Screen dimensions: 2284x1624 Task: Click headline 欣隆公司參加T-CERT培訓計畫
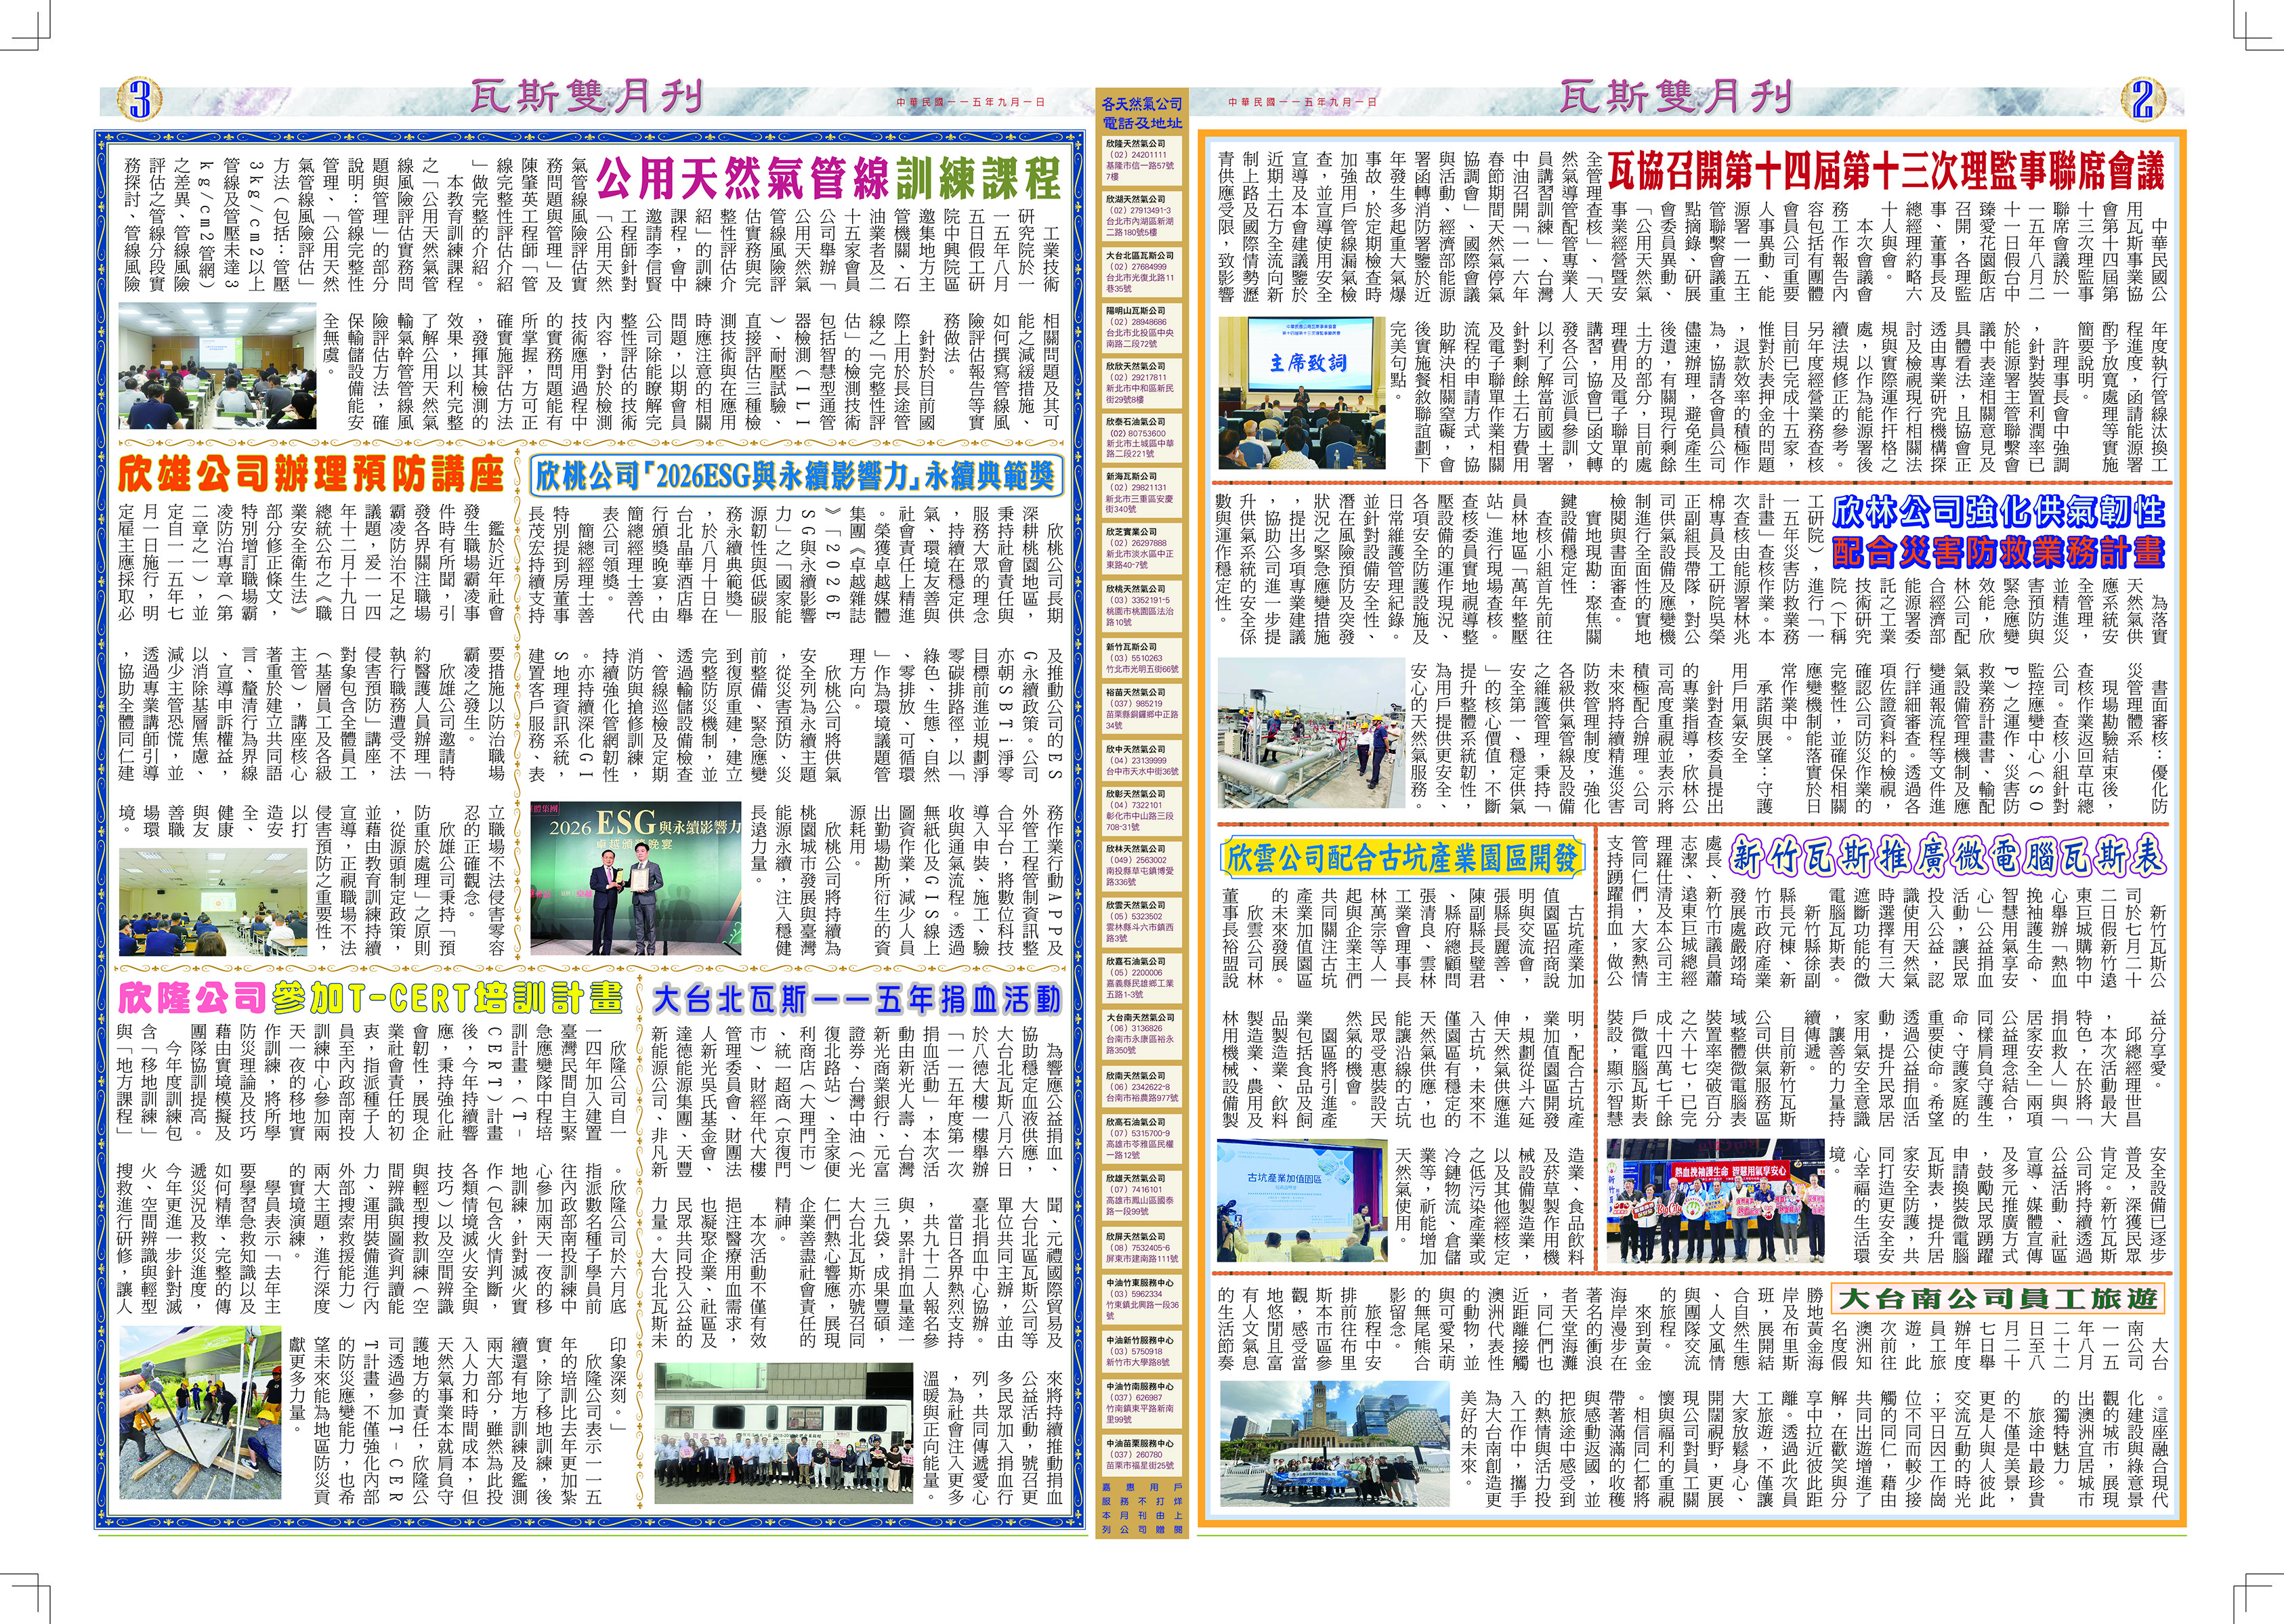pyautogui.click(x=370, y=997)
